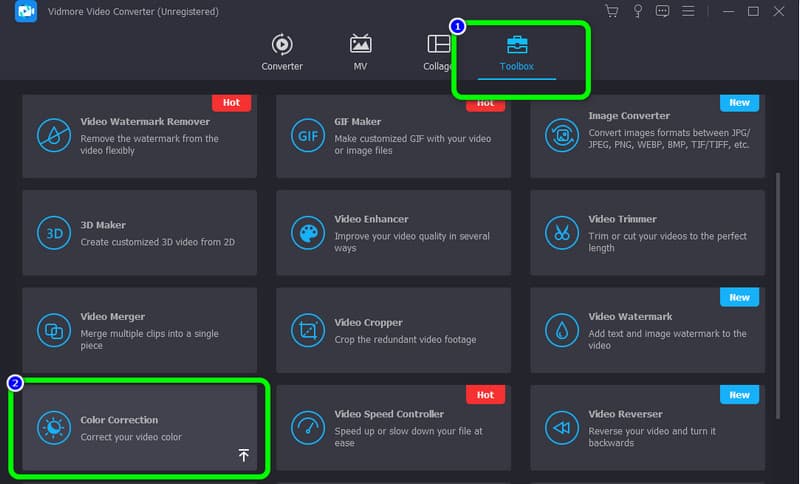Open the Video Reverser rewind icon

[x=560, y=428]
